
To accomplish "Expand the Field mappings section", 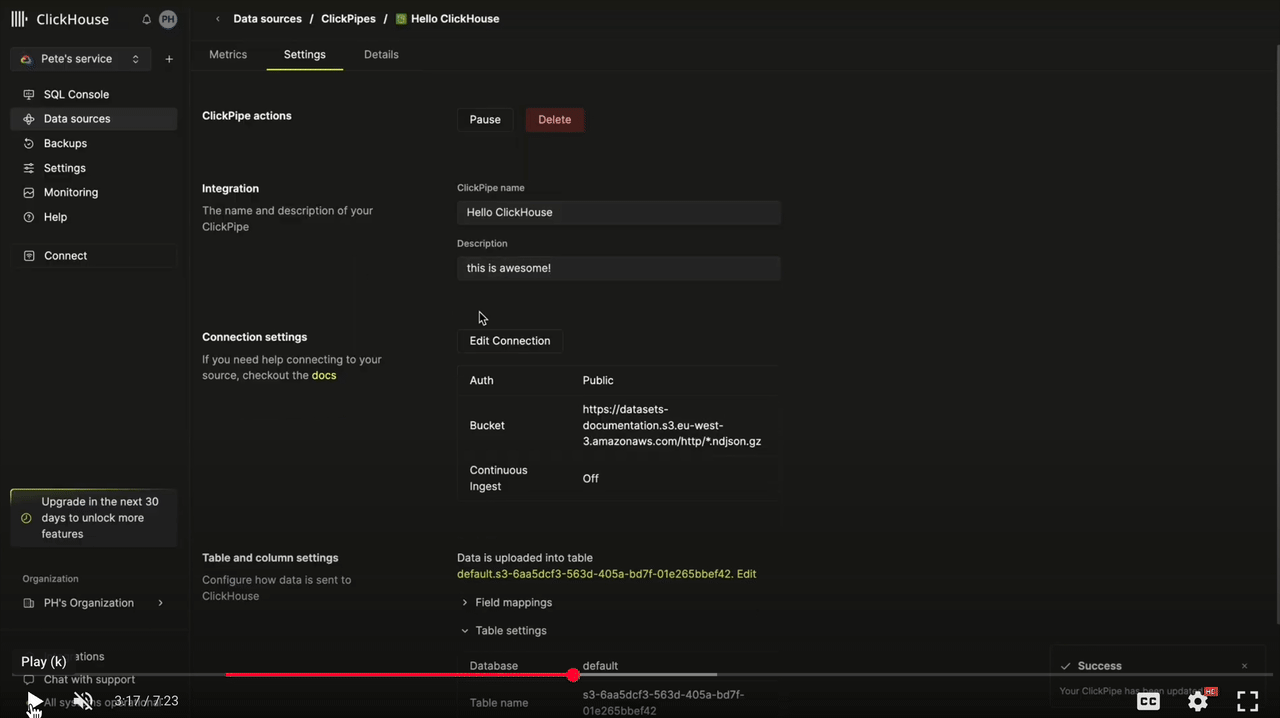I will coord(513,603).
